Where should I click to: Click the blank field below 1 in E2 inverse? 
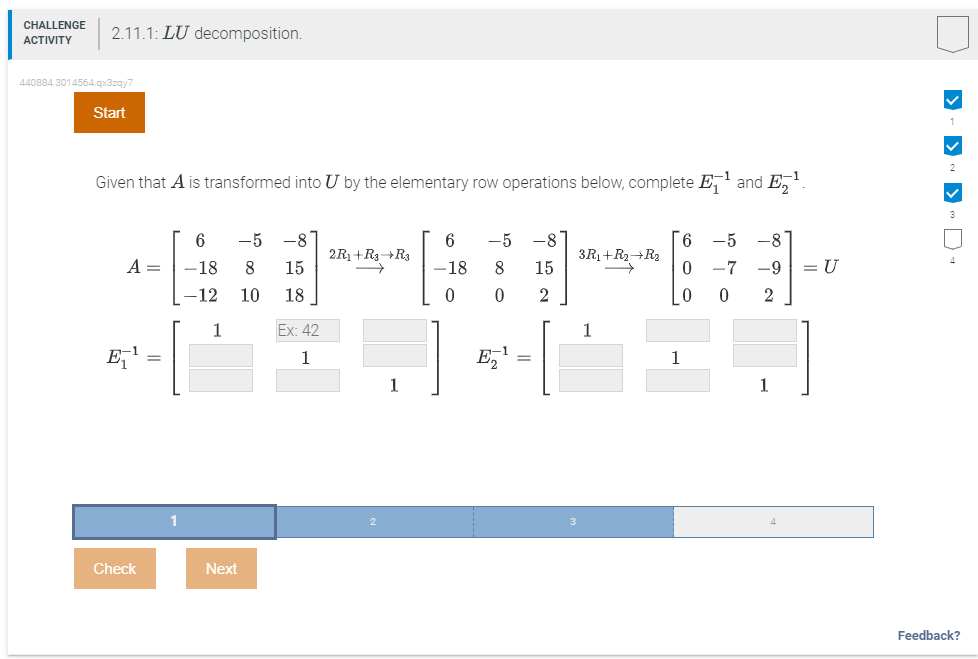(x=589, y=355)
